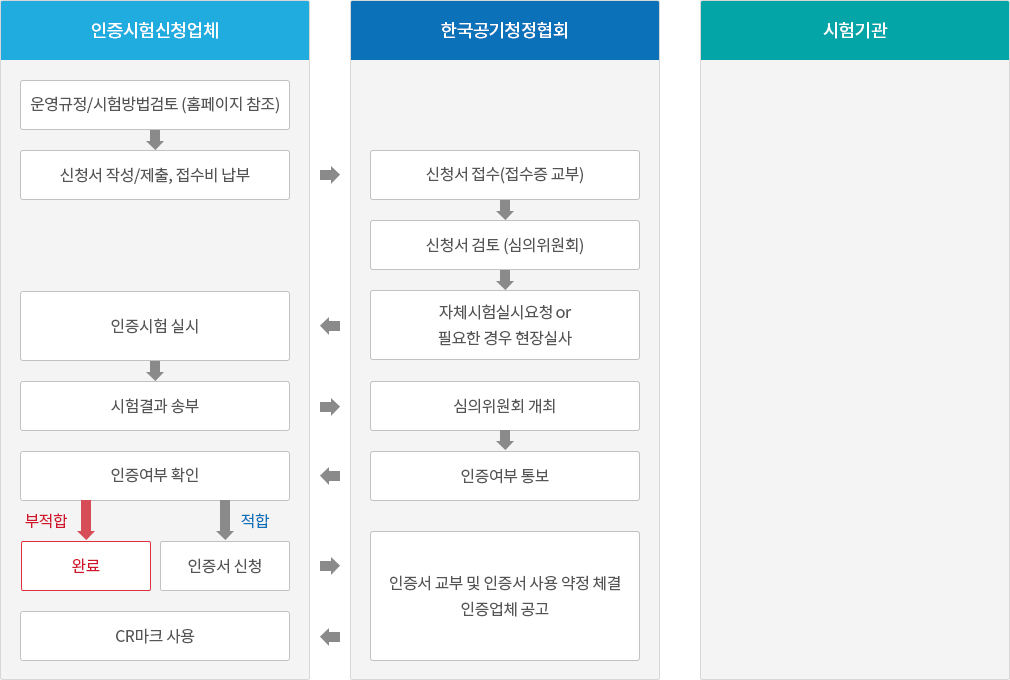Click the 한국공기청정협회 column header

(504, 30)
